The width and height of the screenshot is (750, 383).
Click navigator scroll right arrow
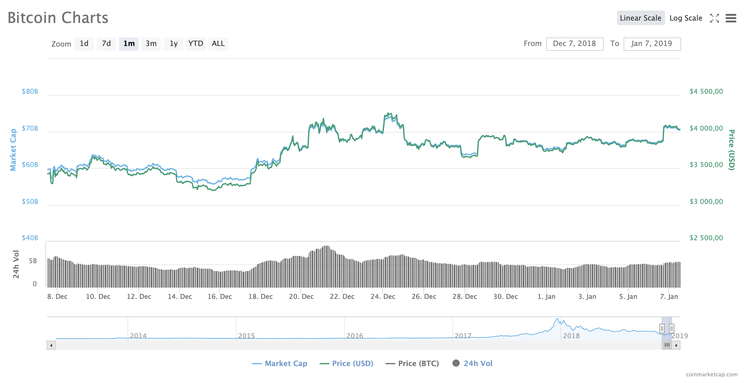coord(676,345)
